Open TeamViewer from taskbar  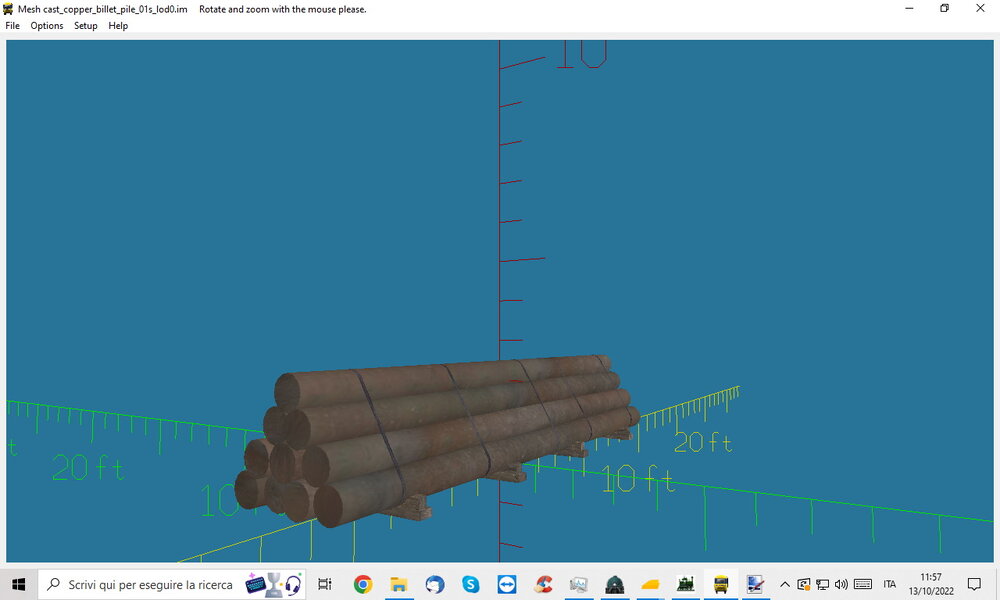coord(507,584)
